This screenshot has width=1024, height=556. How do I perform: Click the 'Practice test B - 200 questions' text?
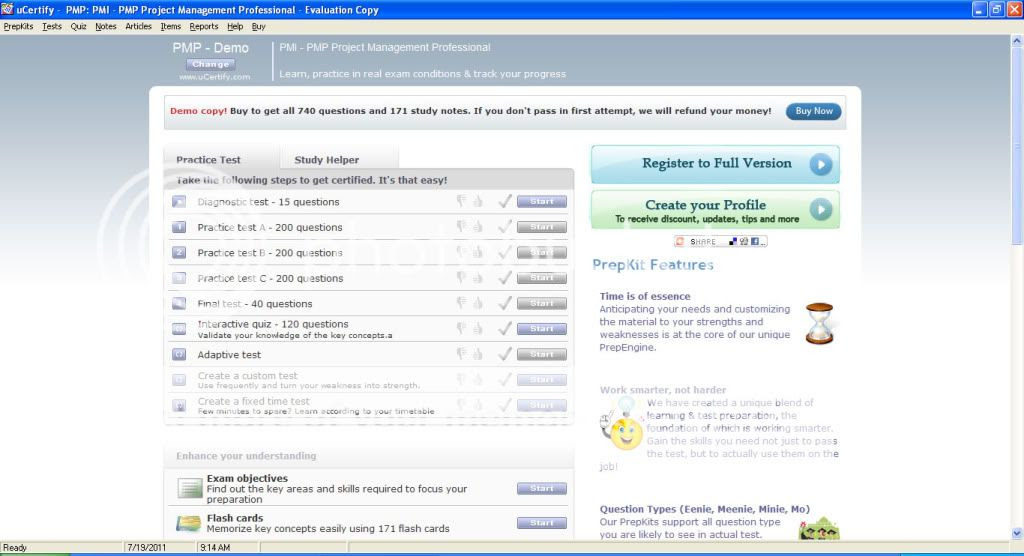(270, 253)
